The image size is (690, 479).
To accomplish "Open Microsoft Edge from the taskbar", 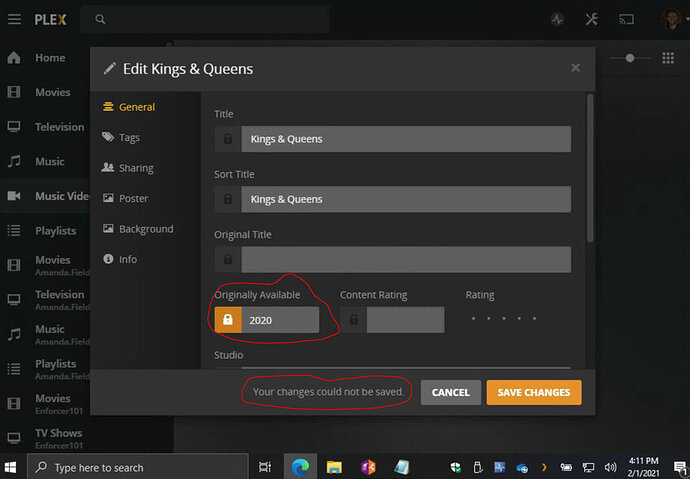I will 300,468.
